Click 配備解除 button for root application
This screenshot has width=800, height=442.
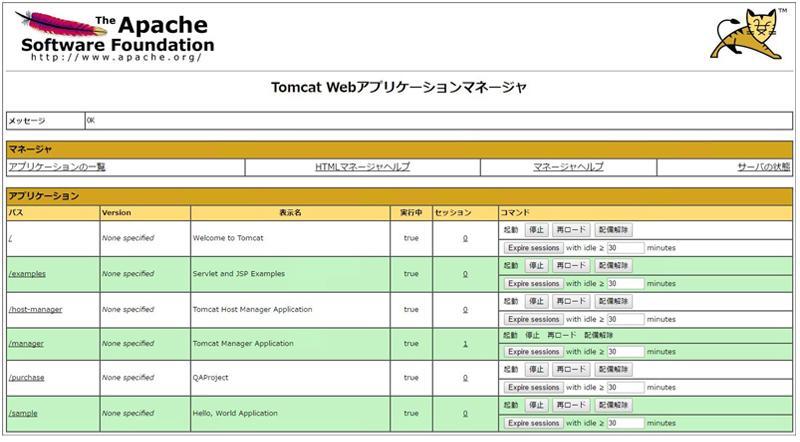pyautogui.click(x=613, y=230)
